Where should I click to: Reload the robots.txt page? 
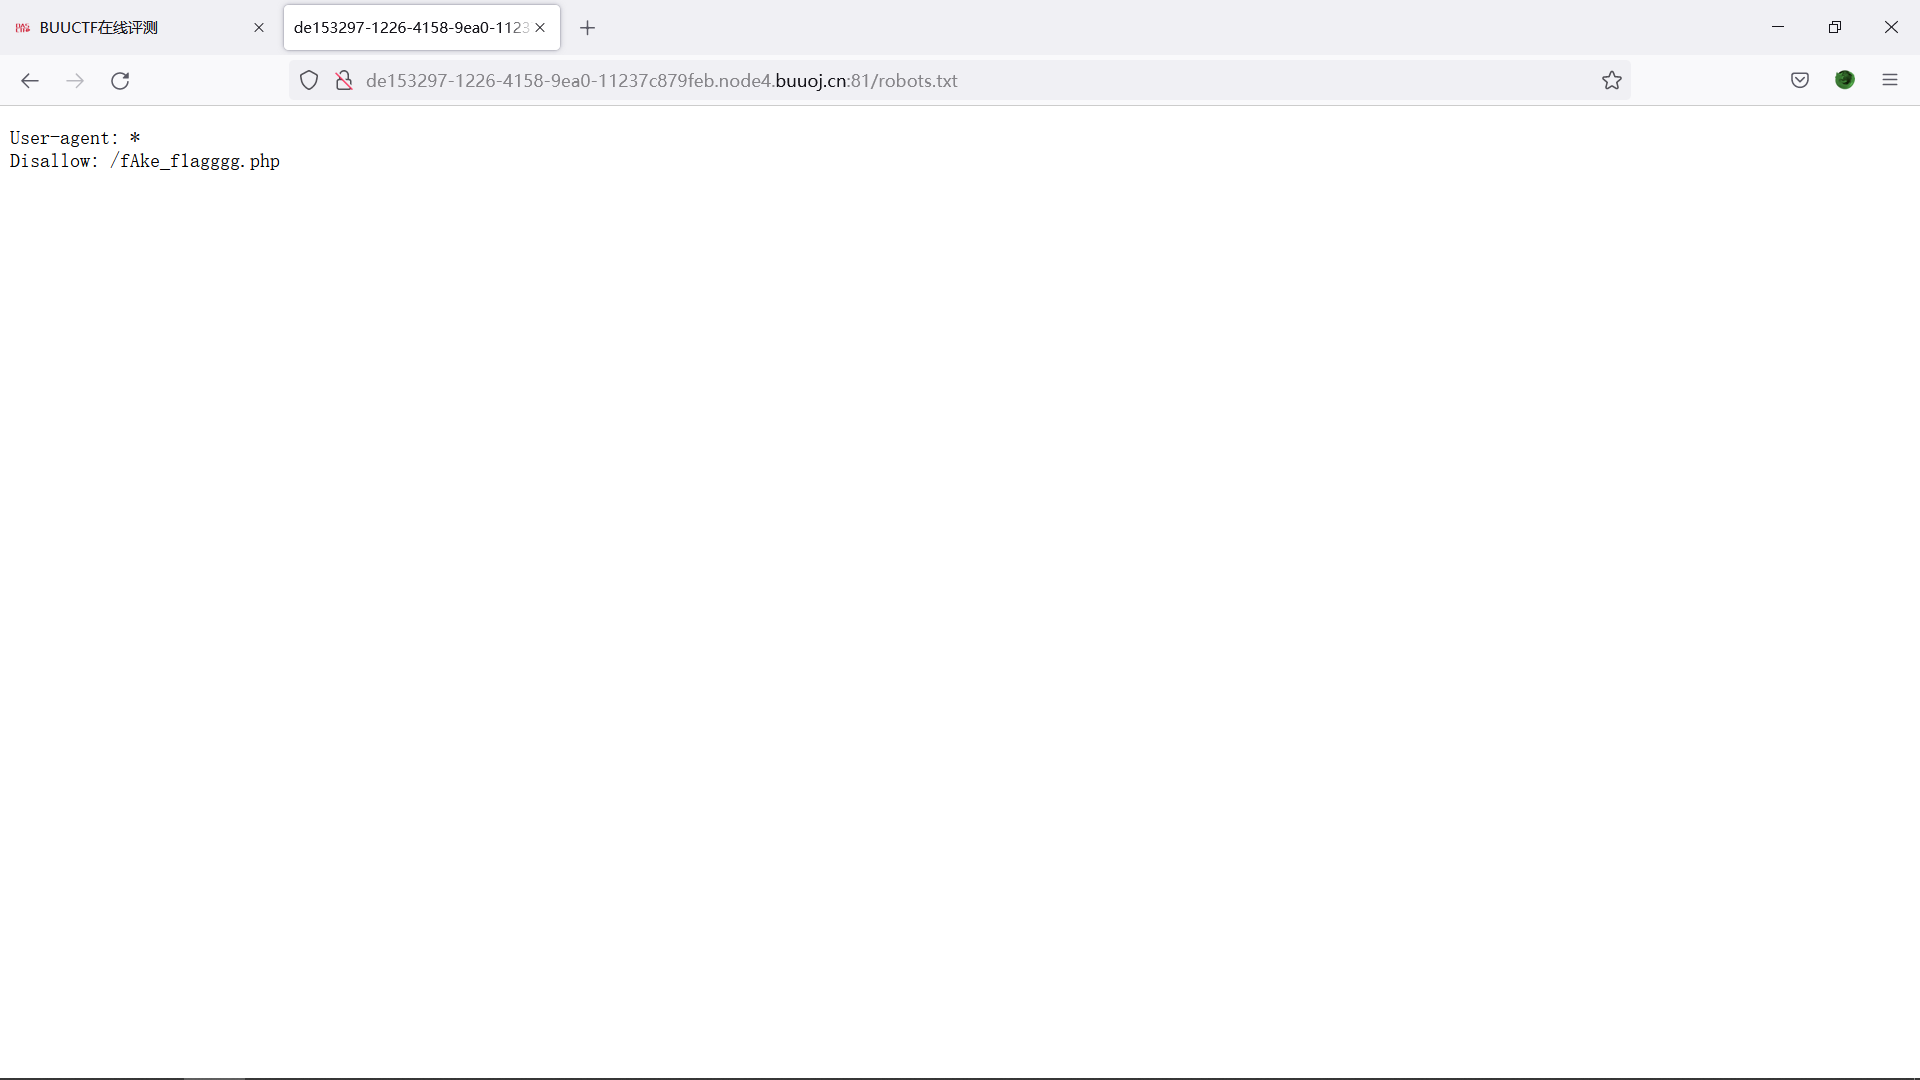click(120, 81)
